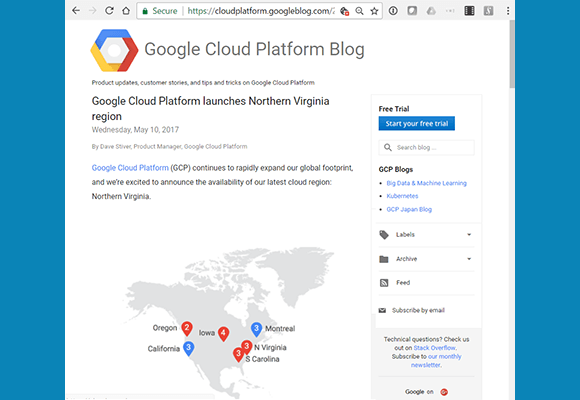
Task: Click the California blue map pin
Action: [x=189, y=349]
